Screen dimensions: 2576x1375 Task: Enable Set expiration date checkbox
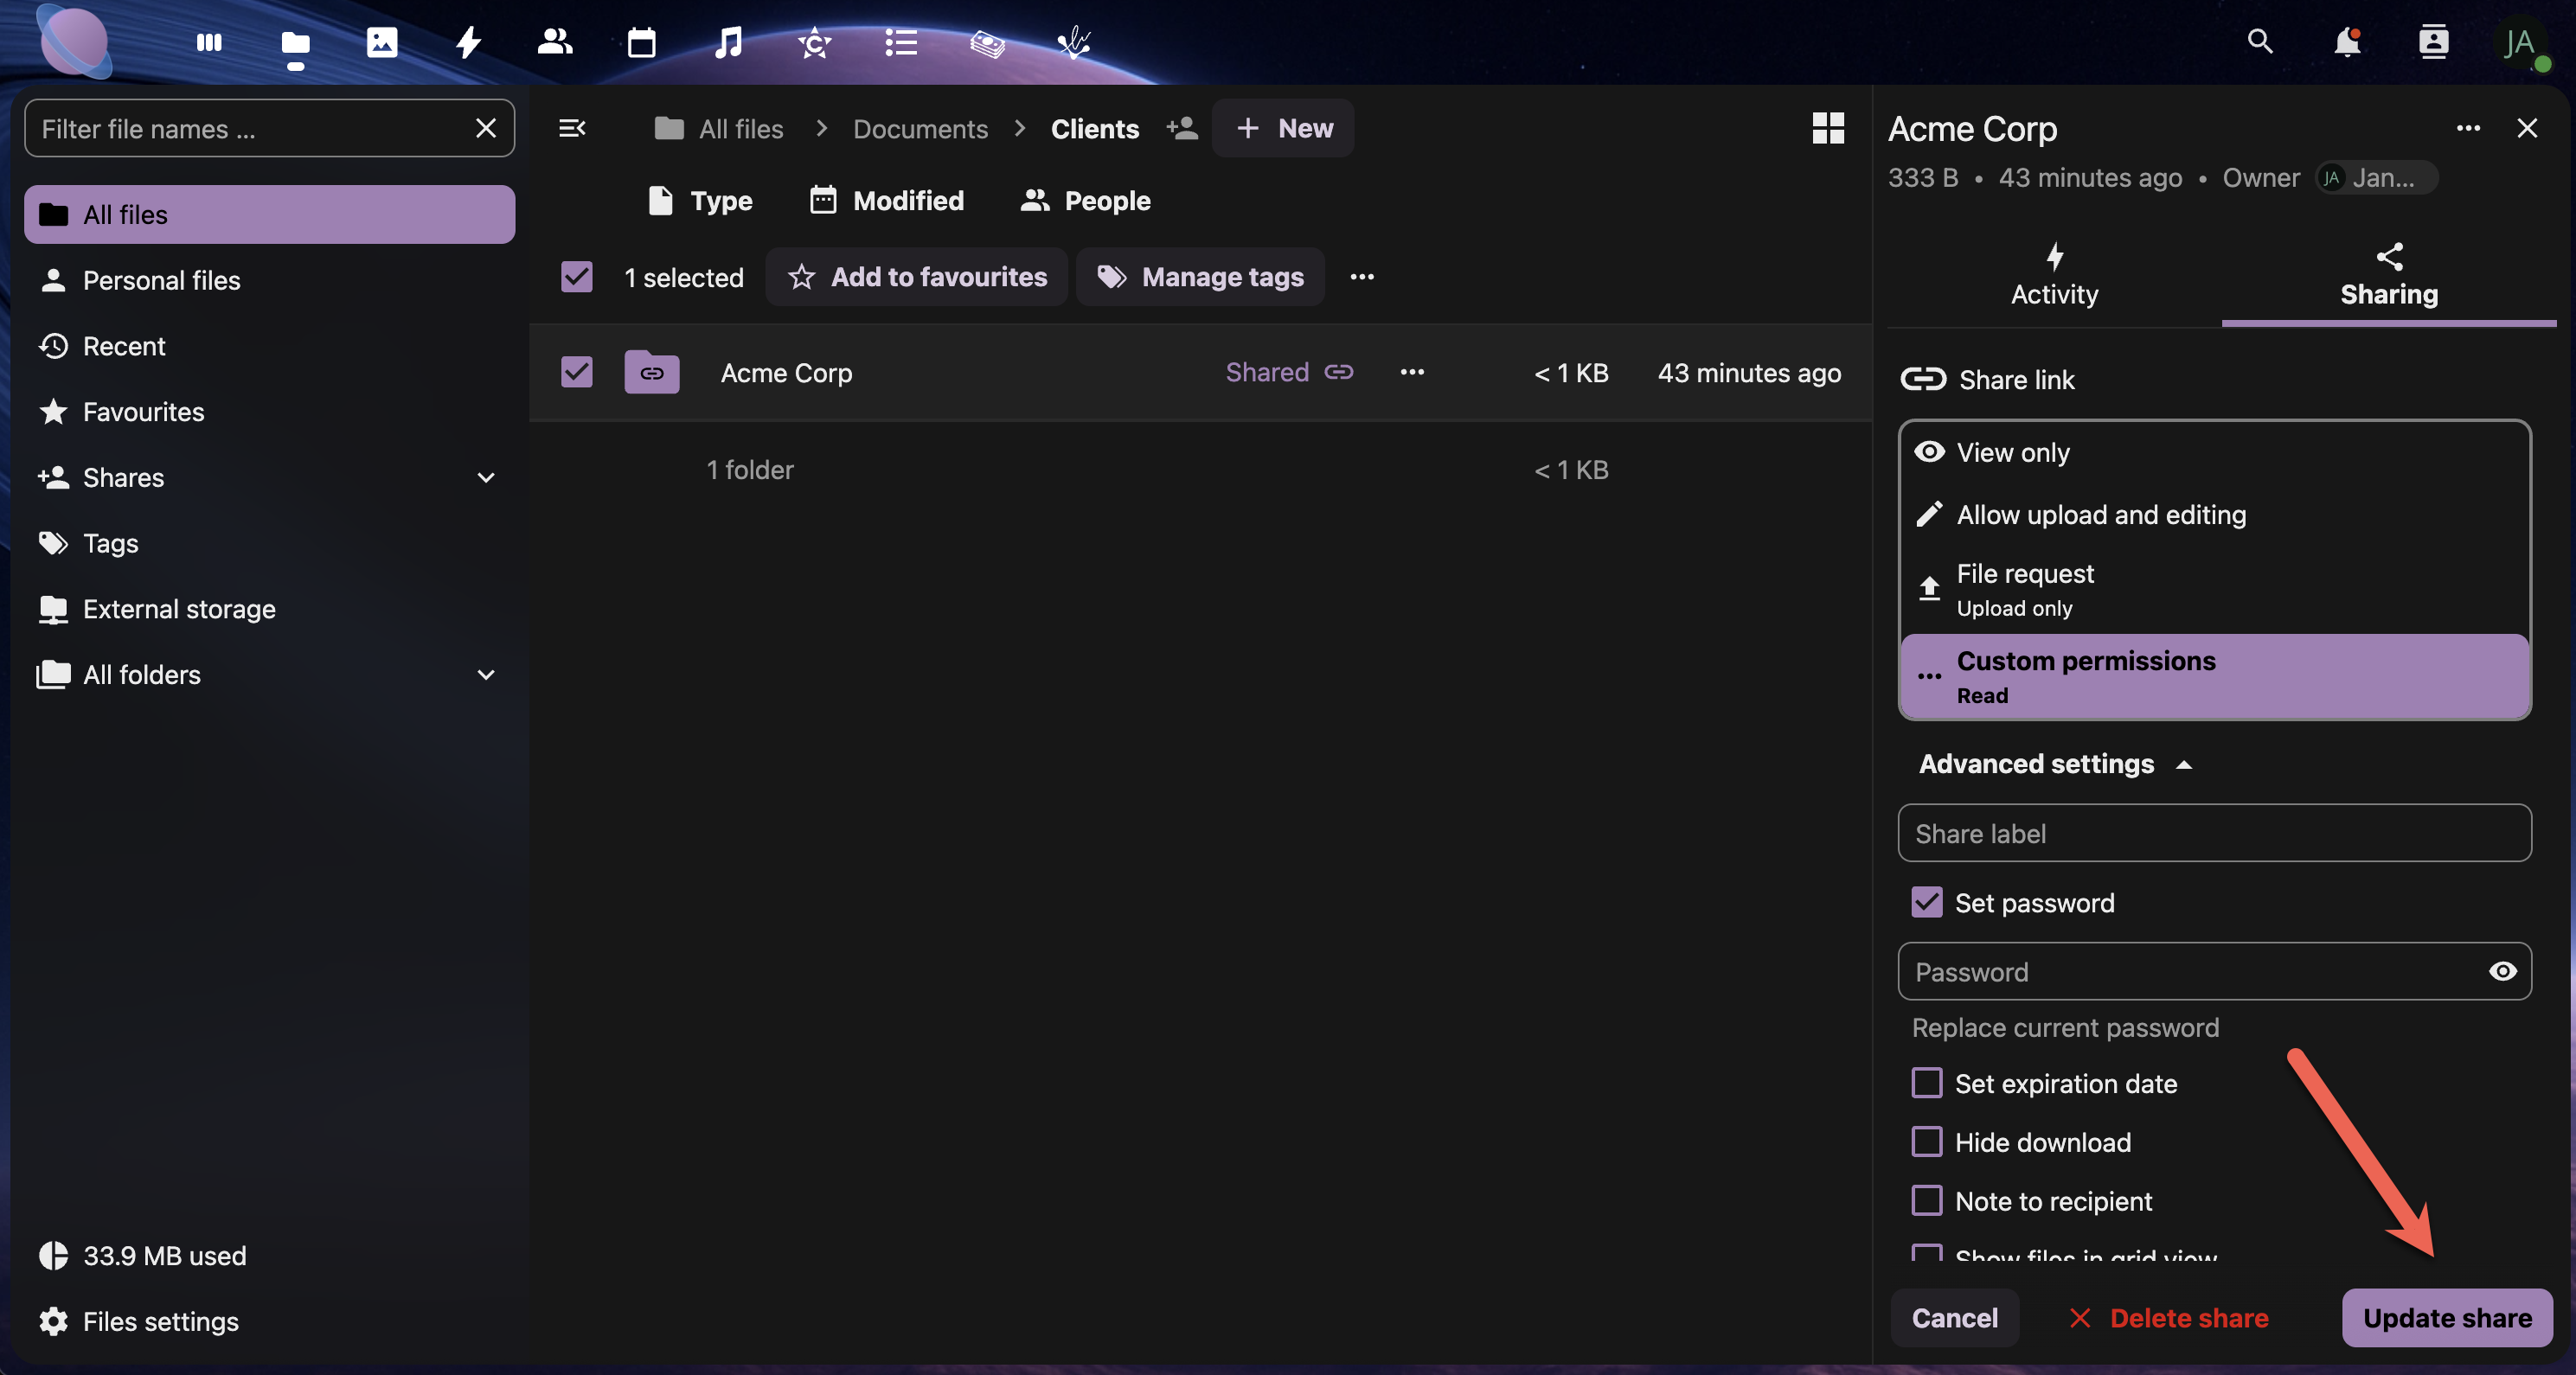[1926, 1083]
